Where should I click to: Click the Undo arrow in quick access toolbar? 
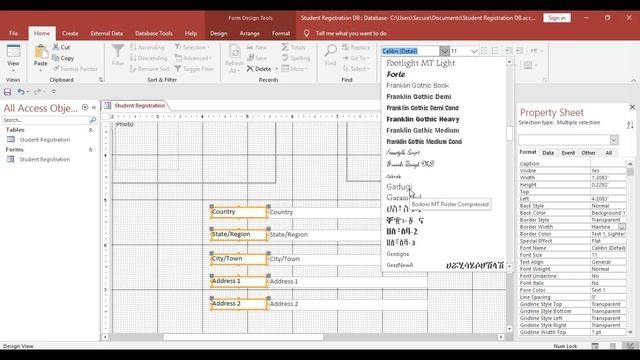[20, 92]
